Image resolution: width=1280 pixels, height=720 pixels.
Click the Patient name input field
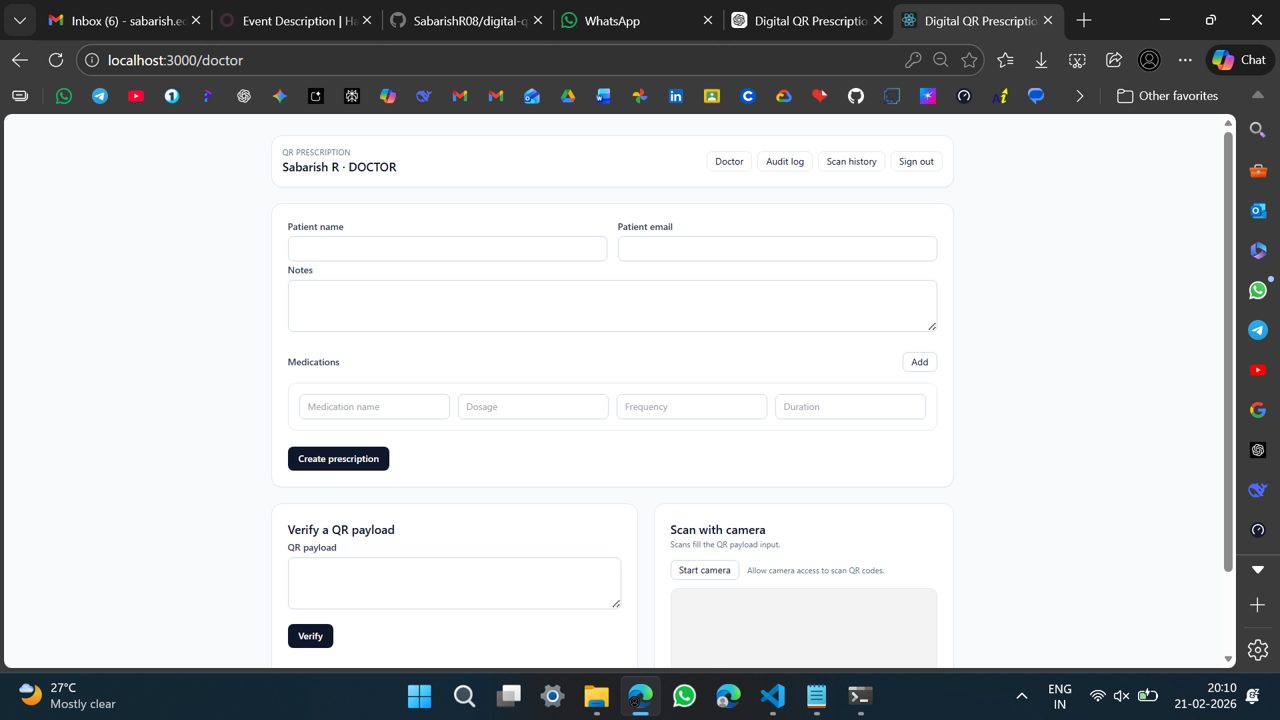point(447,249)
